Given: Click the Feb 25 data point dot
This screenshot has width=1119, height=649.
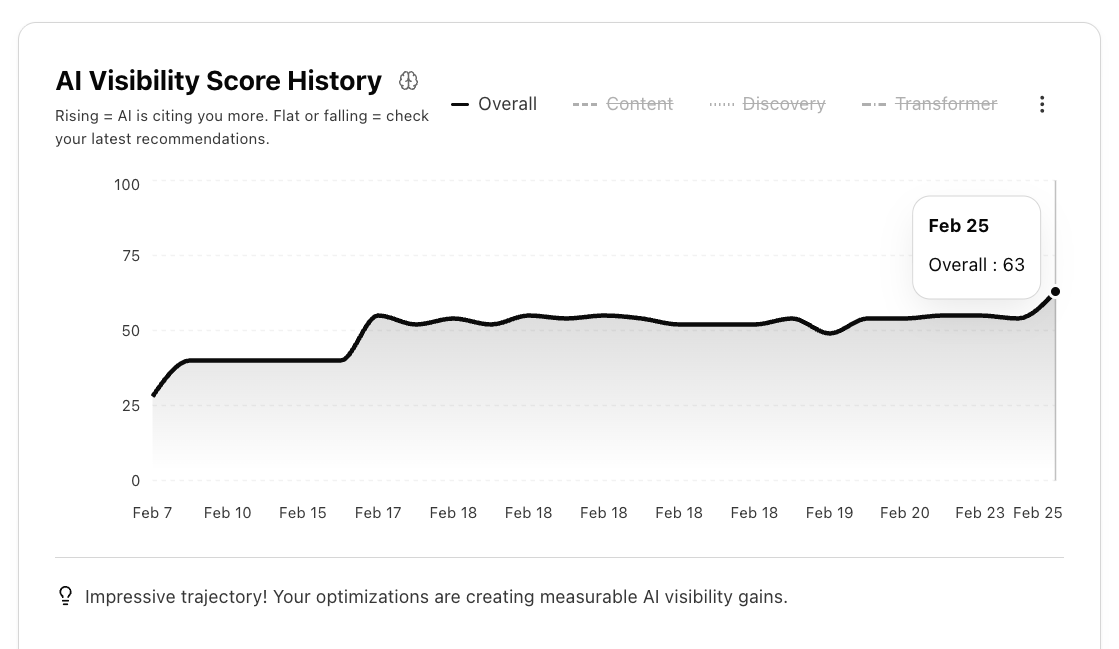Looking at the screenshot, I should 1055,292.
